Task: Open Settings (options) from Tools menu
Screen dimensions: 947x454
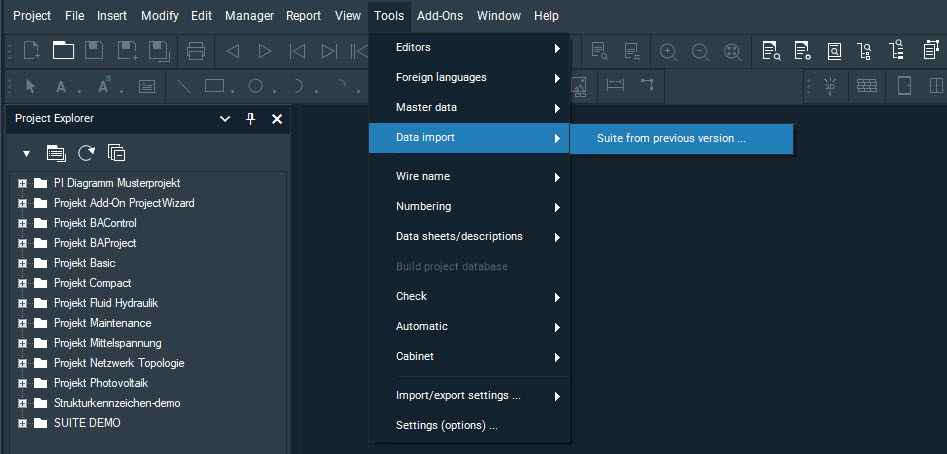Action: coord(469,426)
